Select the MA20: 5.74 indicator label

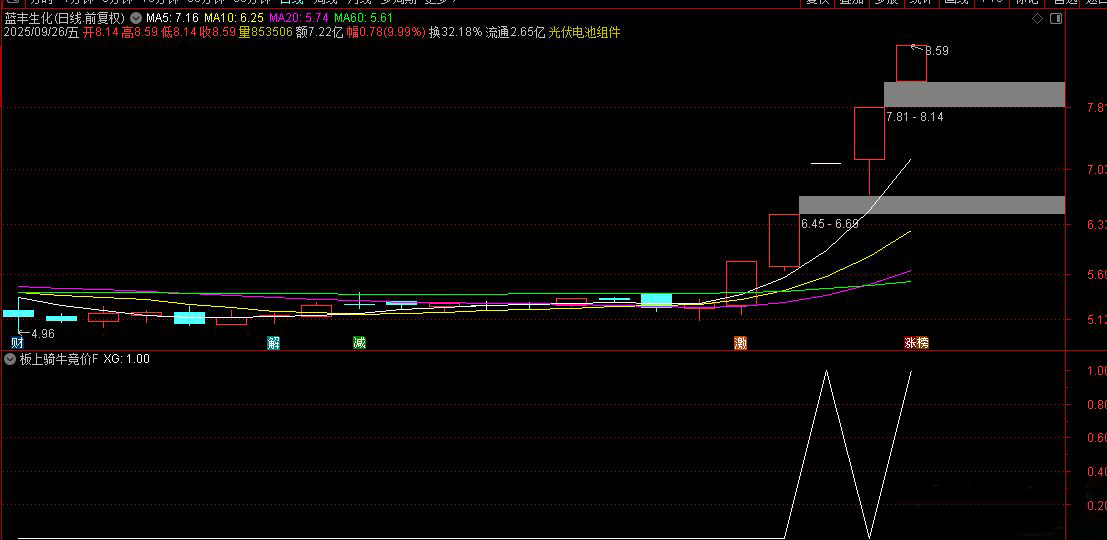301,18
